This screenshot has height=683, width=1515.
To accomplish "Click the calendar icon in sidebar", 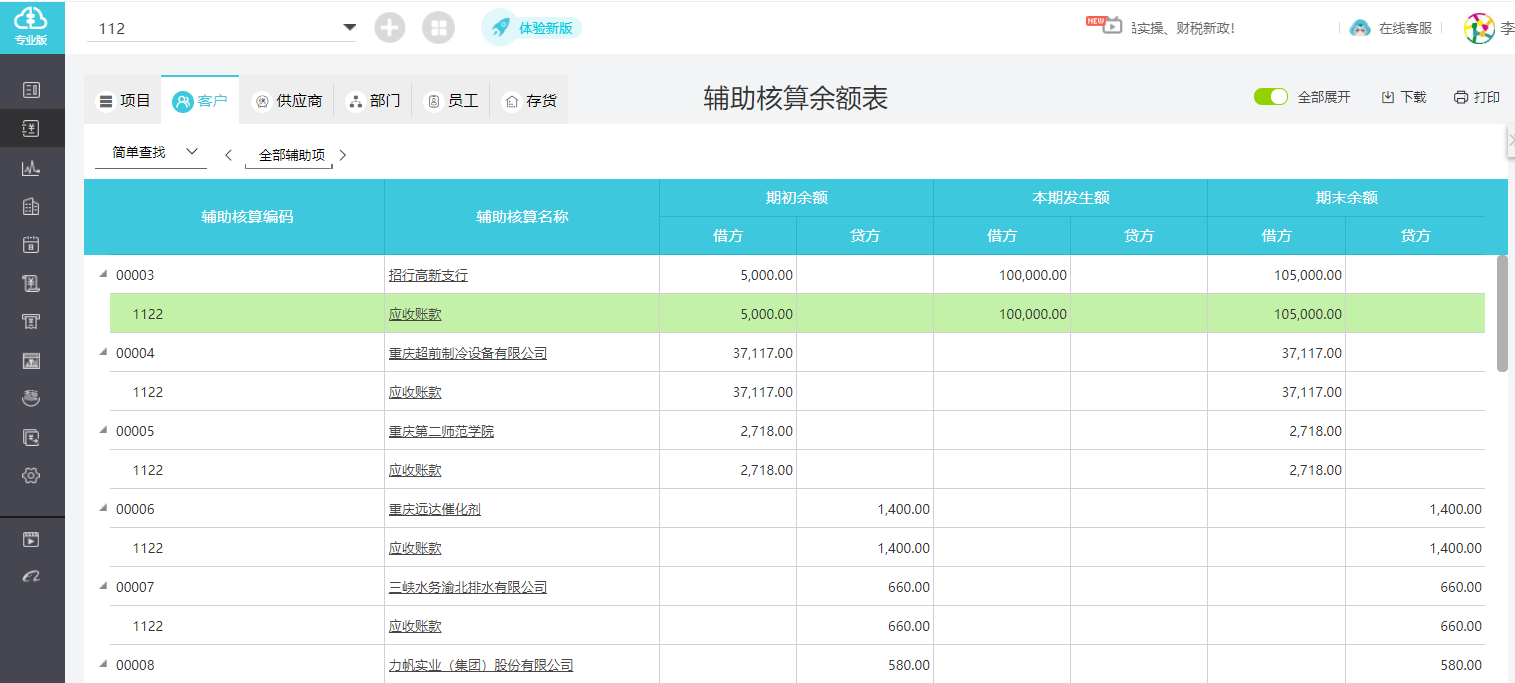I will pos(31,245).
